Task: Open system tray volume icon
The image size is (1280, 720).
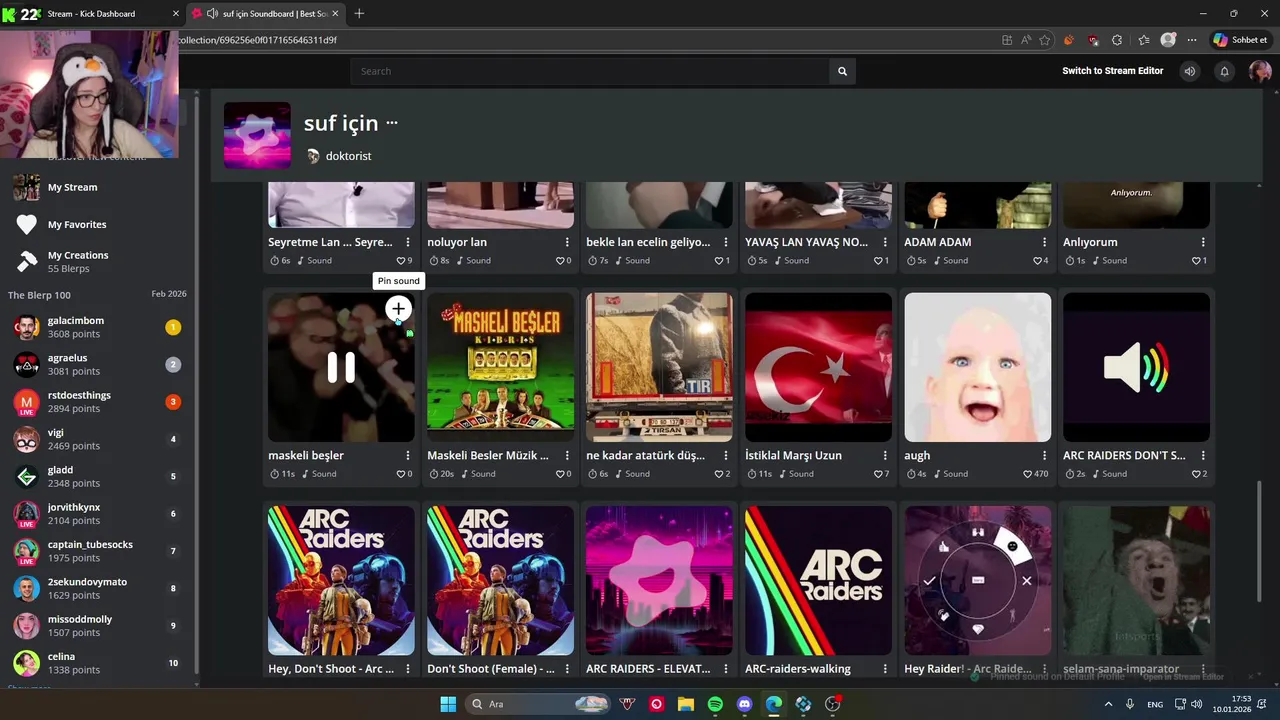Action: pos(1197,704)
